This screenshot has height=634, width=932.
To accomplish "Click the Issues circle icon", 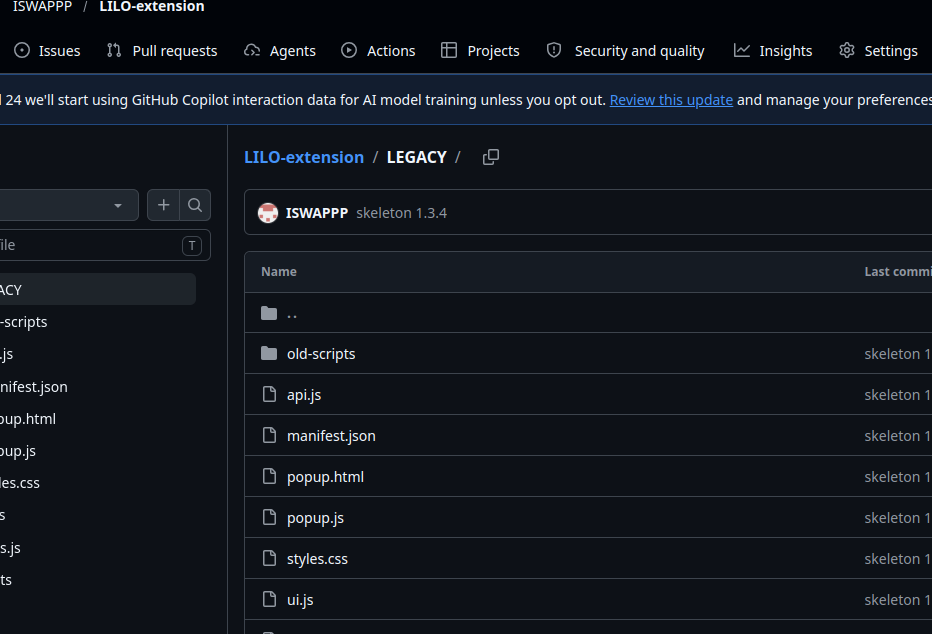I will 22,51.
